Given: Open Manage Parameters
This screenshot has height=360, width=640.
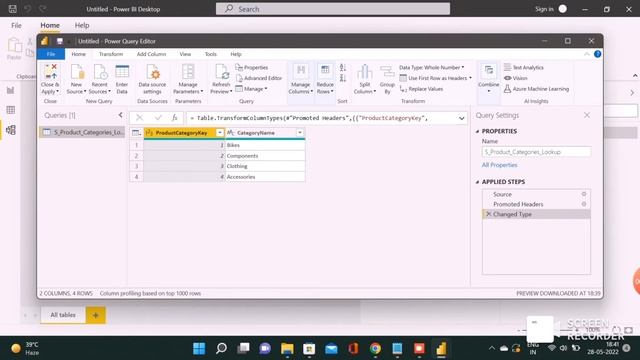Looking at the screenshot, I should point(188,80).
